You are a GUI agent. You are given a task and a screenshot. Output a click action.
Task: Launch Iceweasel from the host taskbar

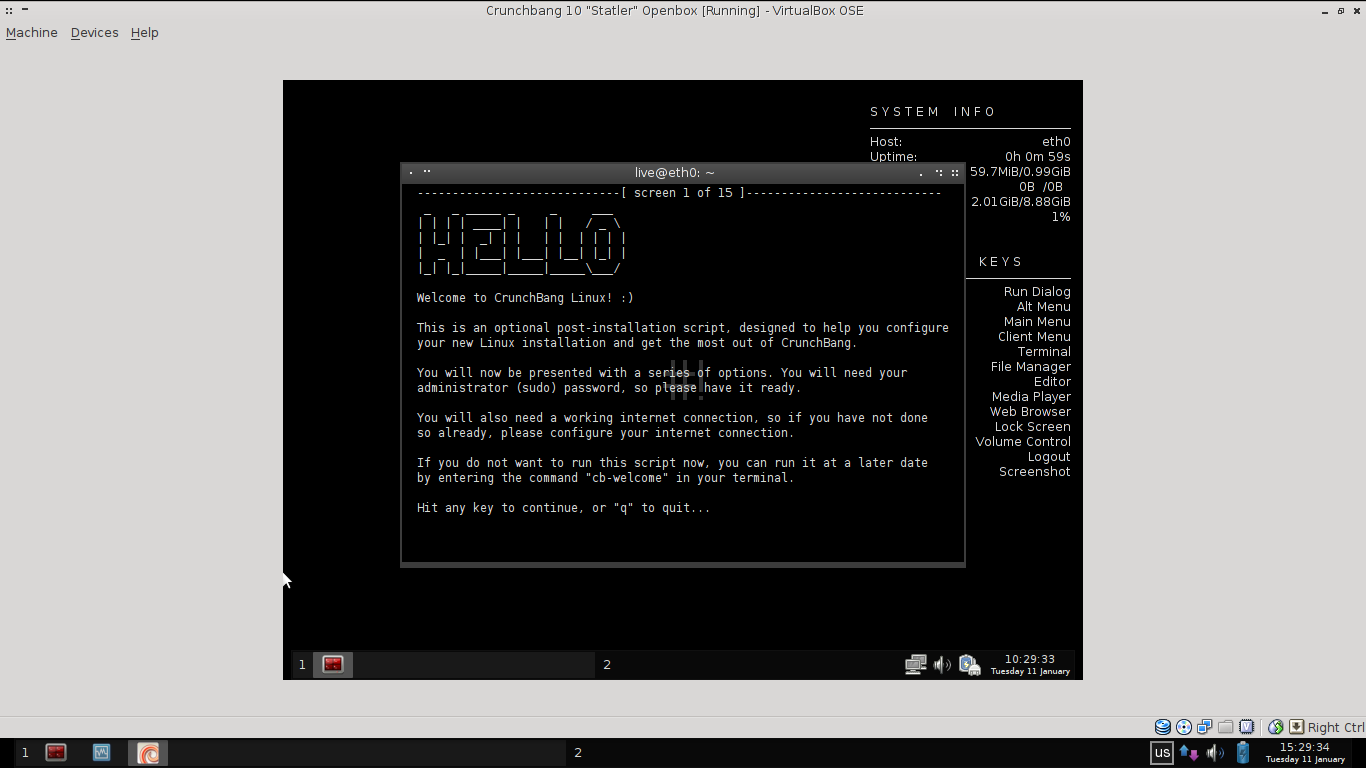(x=146, y=752)
